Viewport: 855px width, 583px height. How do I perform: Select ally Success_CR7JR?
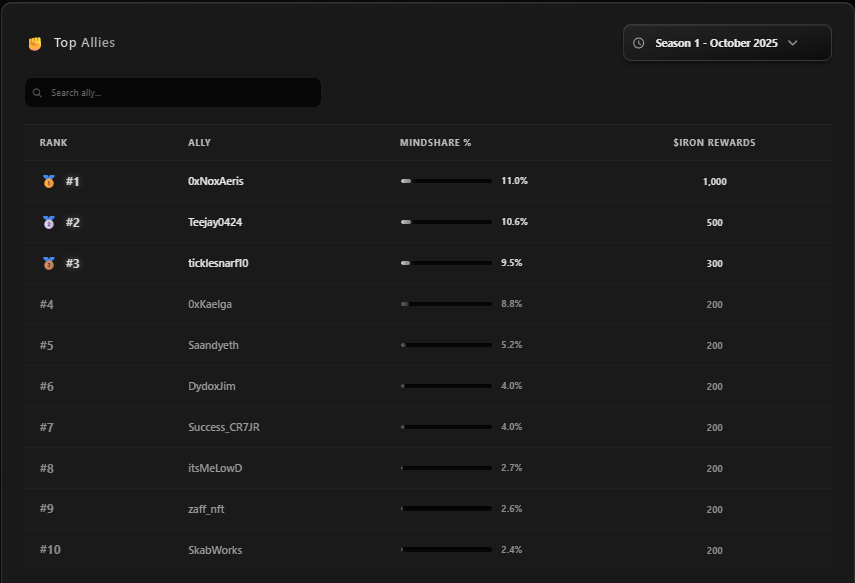point(224,427)
